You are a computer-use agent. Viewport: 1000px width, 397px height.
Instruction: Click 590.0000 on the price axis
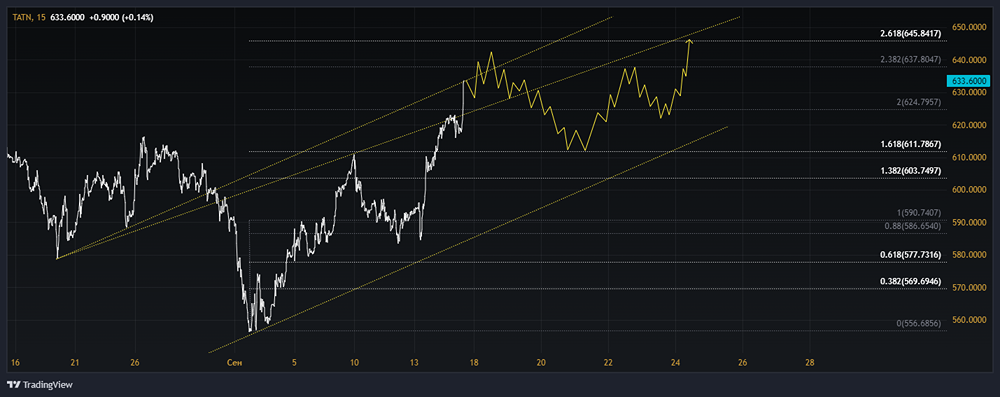coord(969,223)
